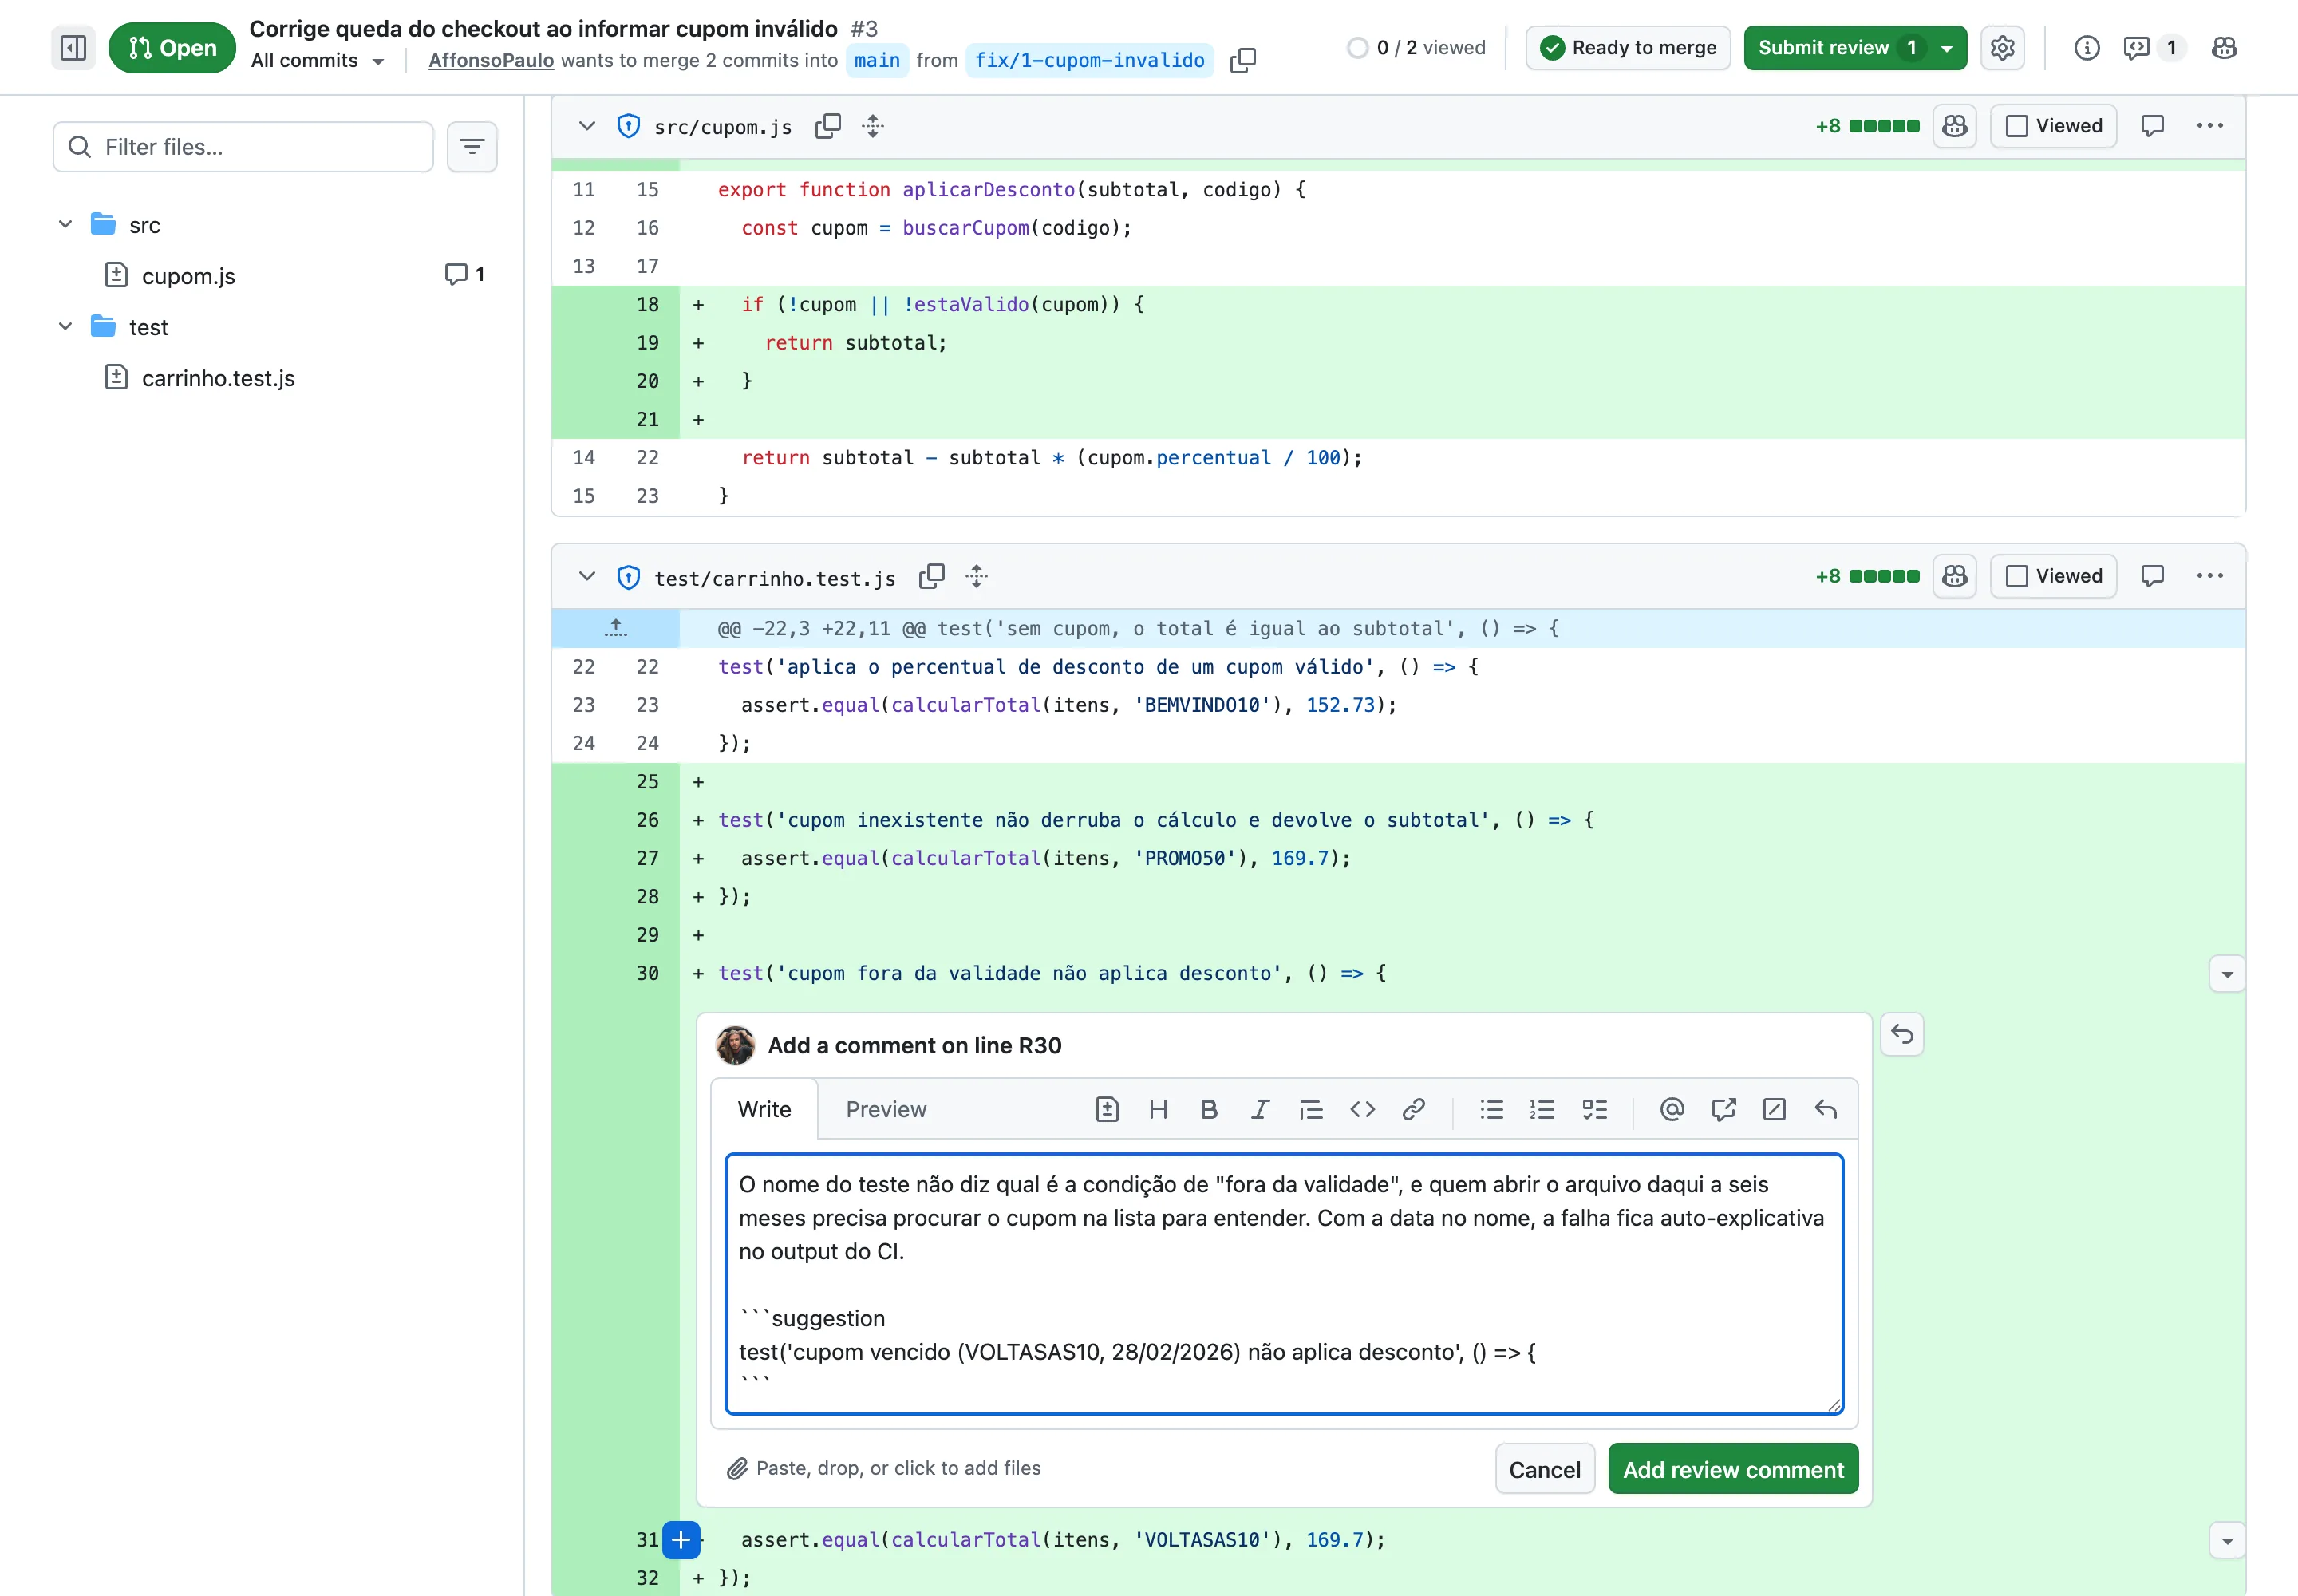The height and width of the screenshot is (1596, 2298).
Task: Ask Copilot about src/cupom.js
Action: 1954,126
